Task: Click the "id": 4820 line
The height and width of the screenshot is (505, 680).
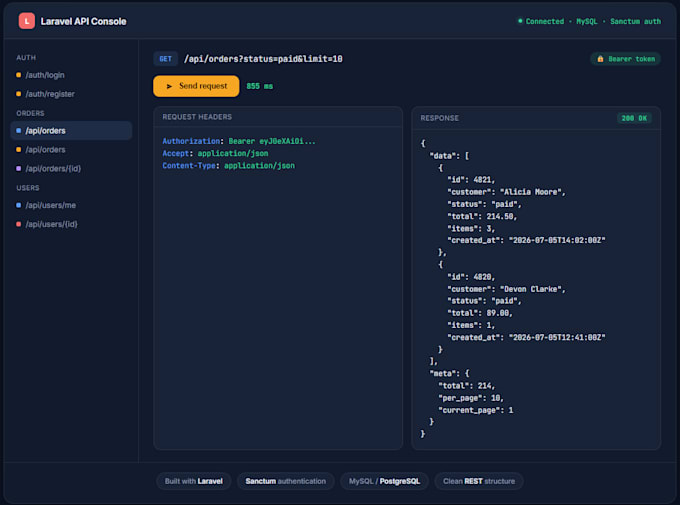Action: pyautogui.click(x=471, y=277)
